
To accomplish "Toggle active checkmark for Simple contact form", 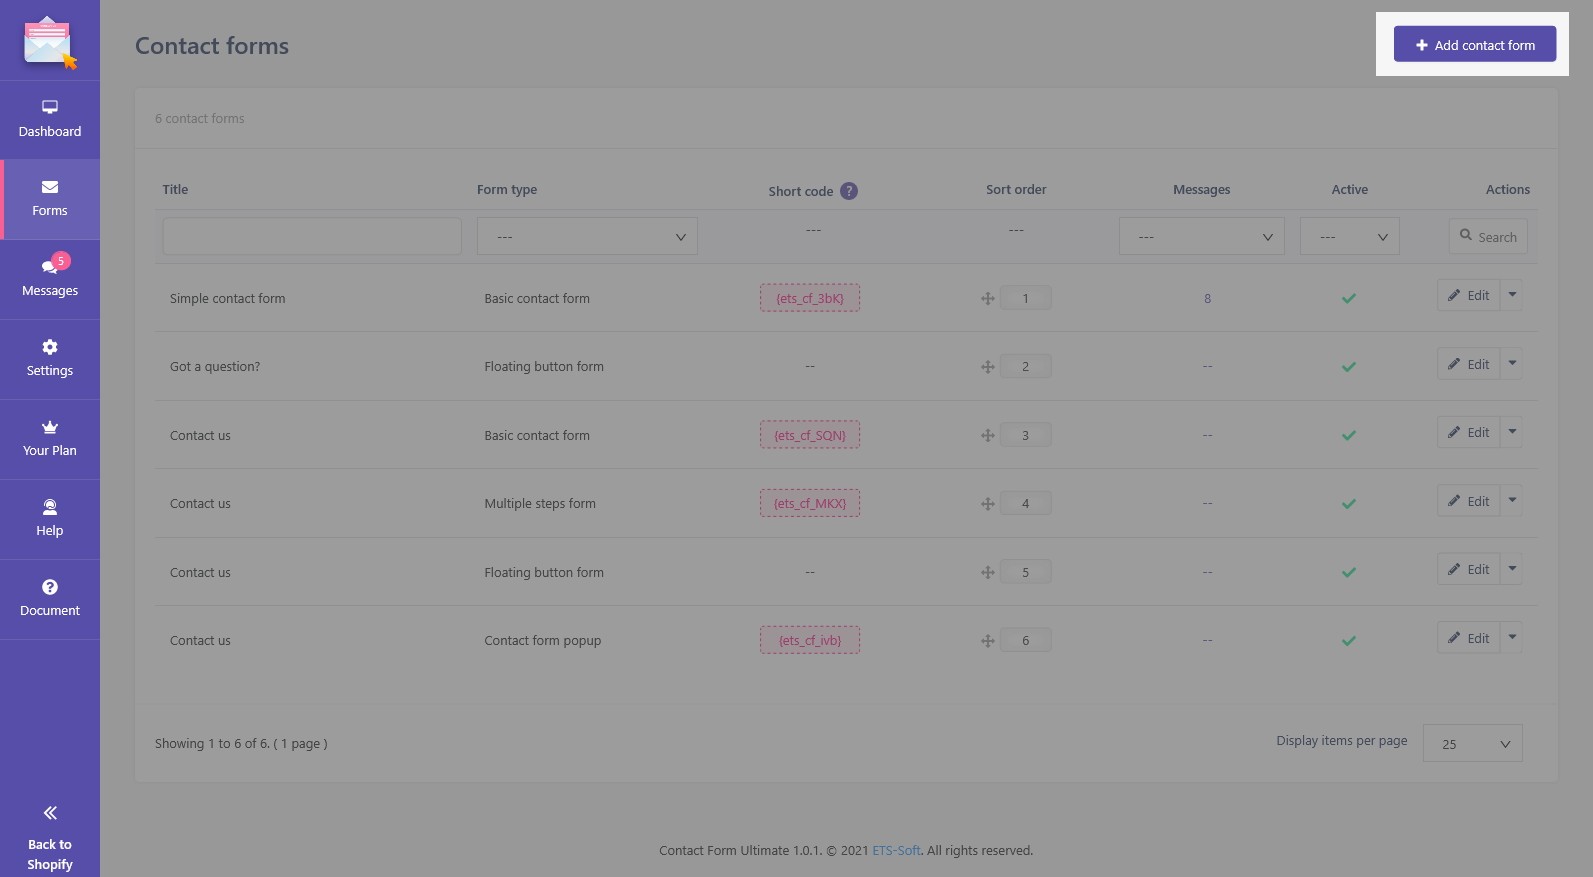I will (1349, 298).
